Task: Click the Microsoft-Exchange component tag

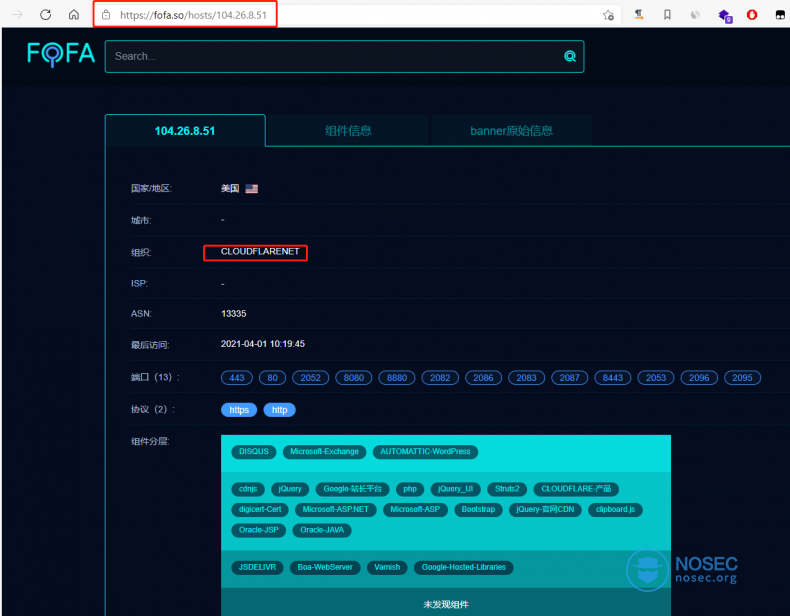Action: [324, 452]
